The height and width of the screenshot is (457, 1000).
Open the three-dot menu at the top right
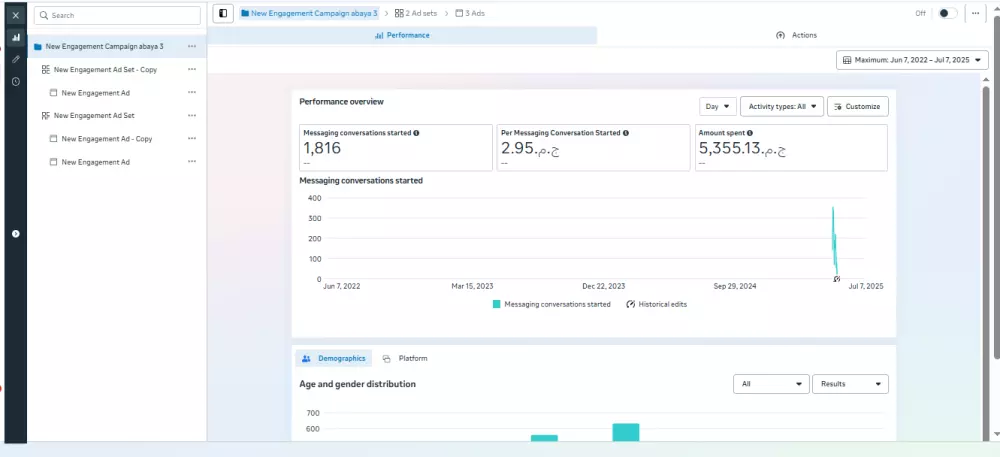(975, 13)
